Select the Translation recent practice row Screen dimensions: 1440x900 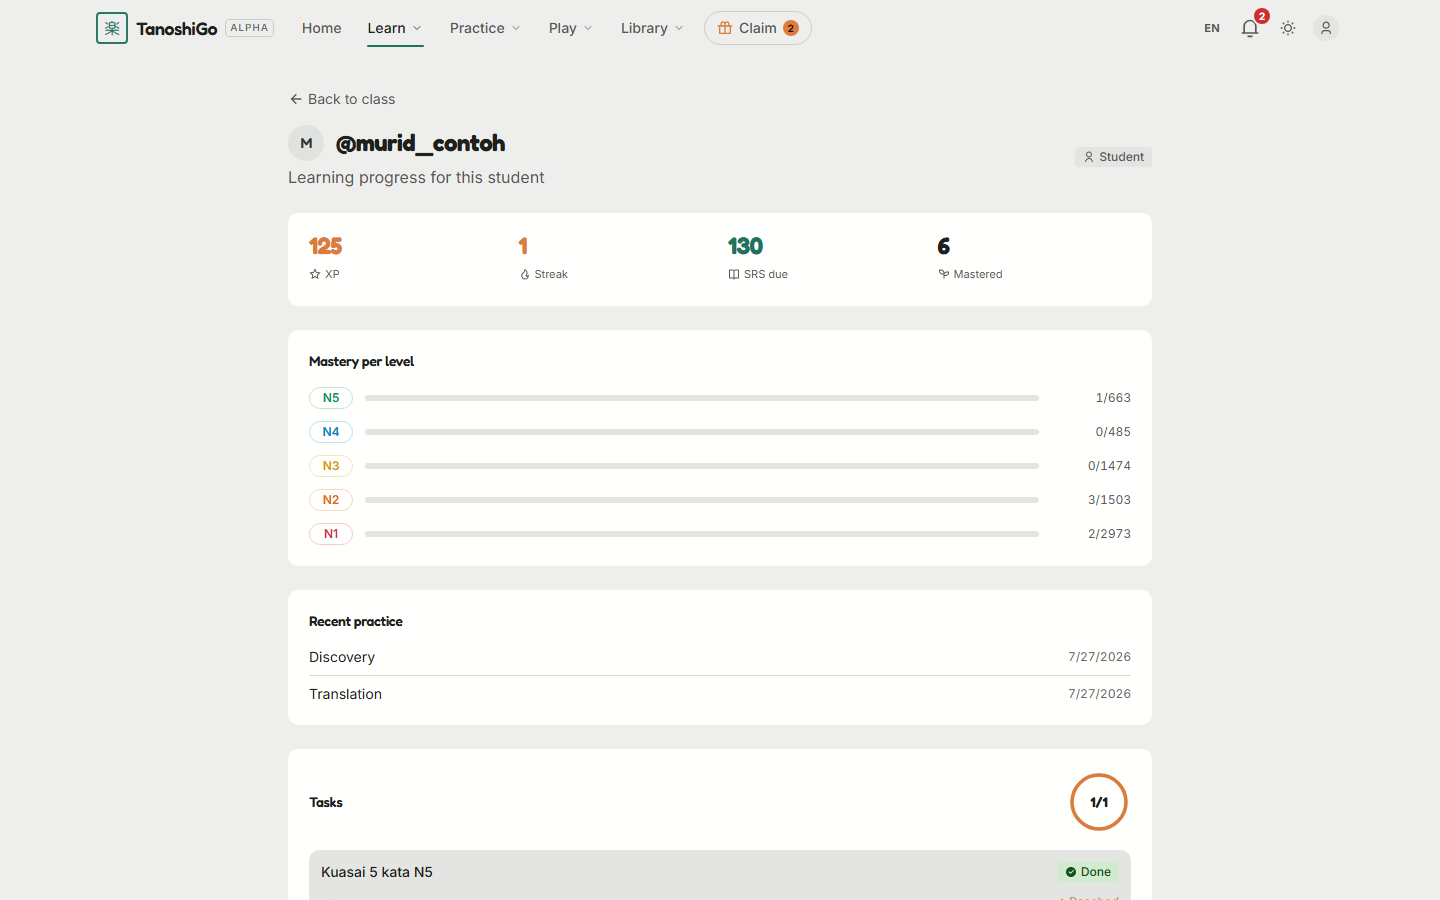(720, 694)
